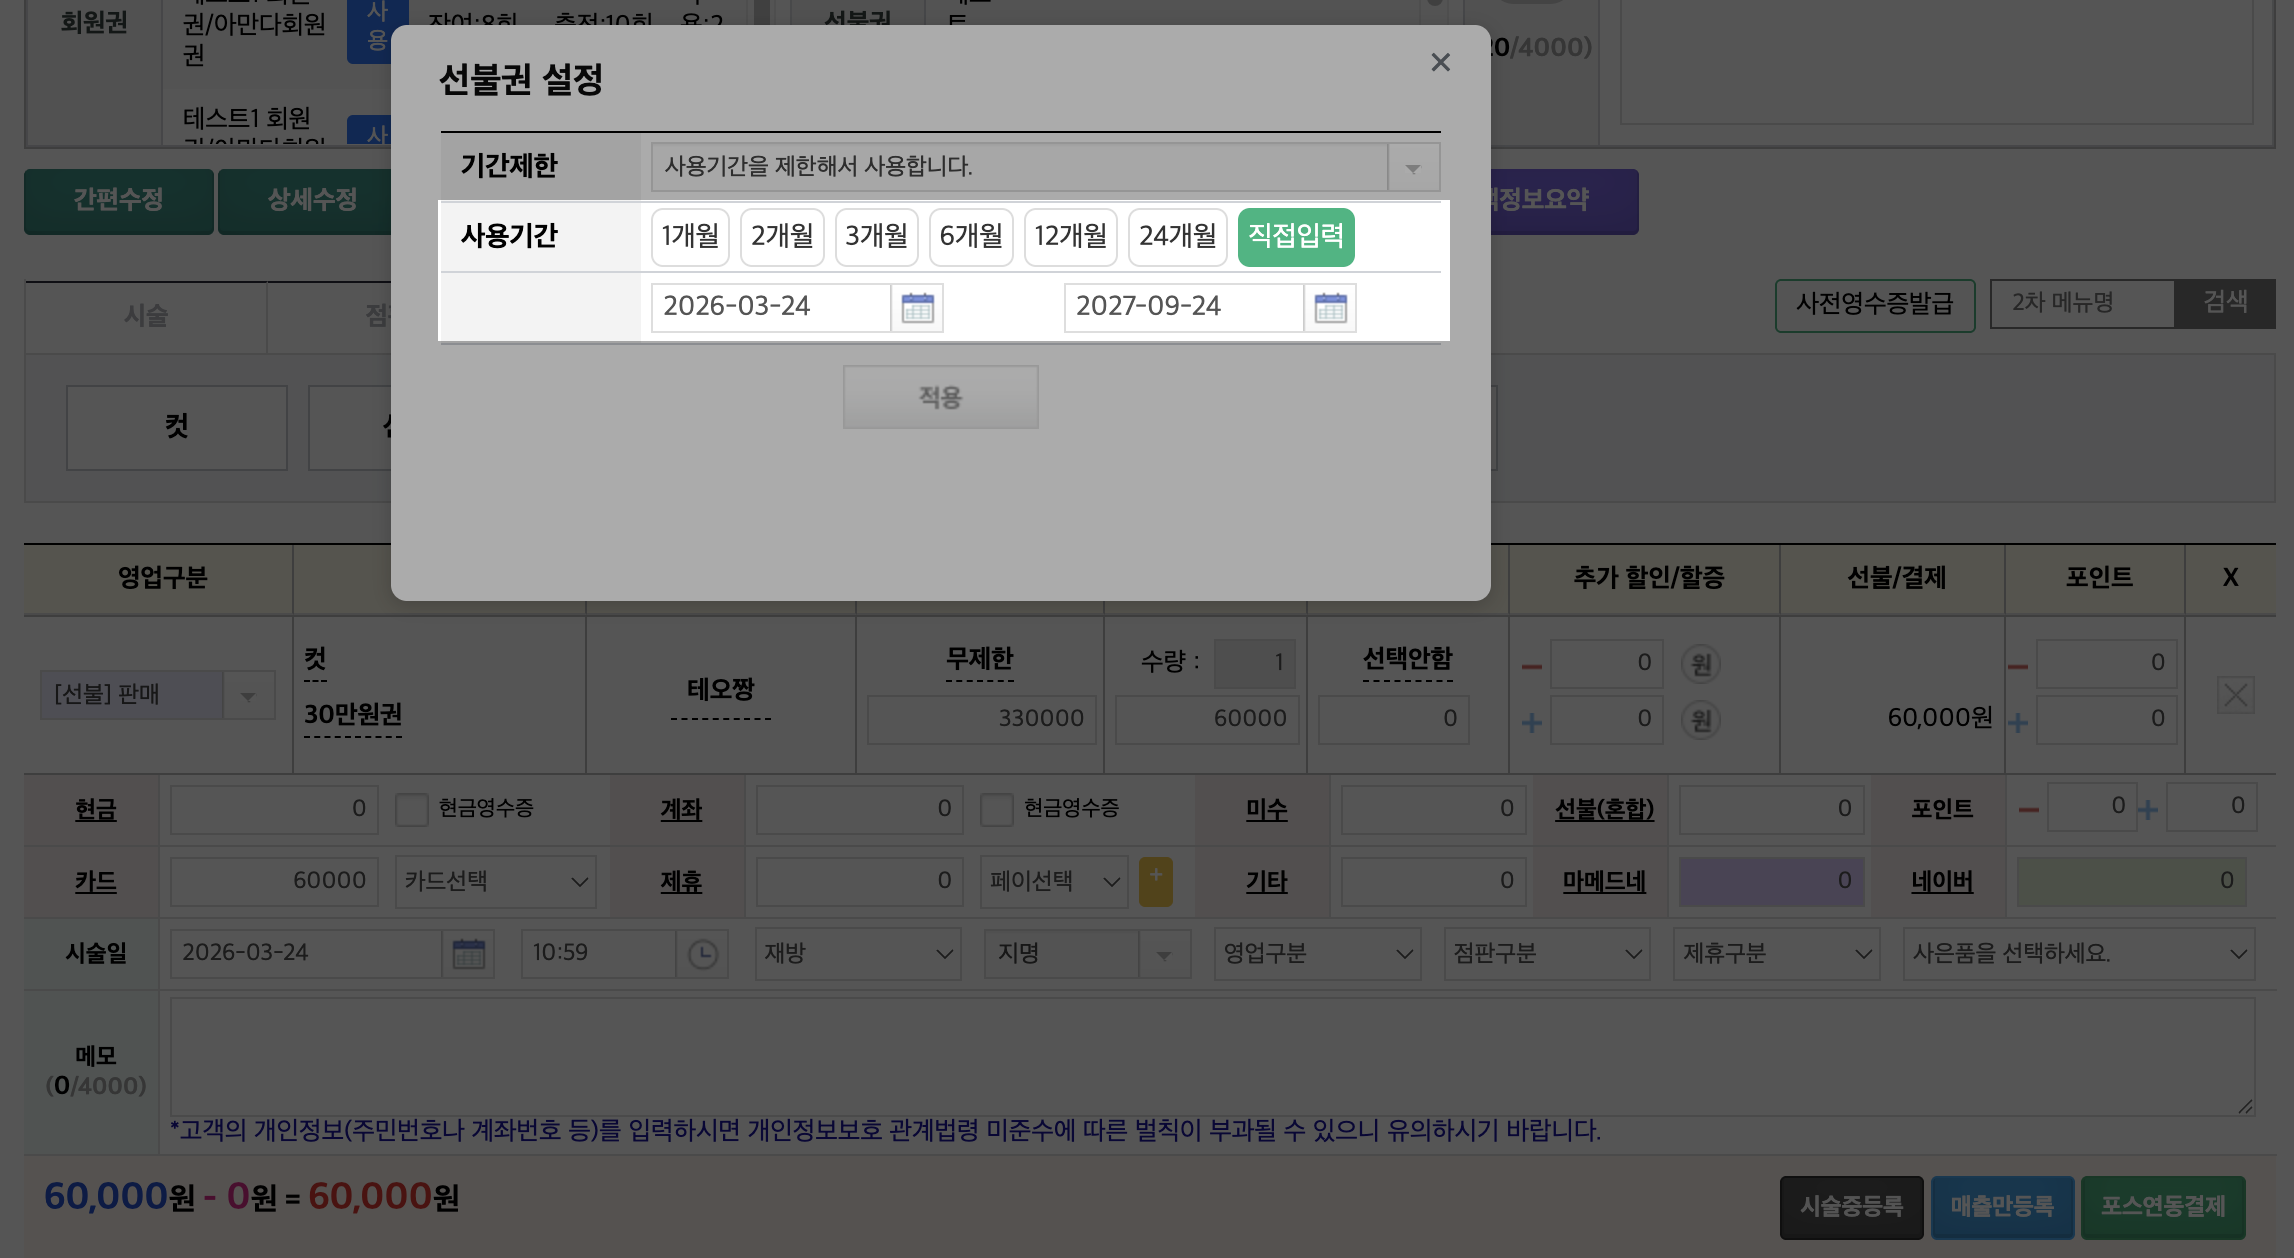Screen dimensions: 2294x1258
Task: Open end date calendar picker in modal
Action: click(1330, 307)
